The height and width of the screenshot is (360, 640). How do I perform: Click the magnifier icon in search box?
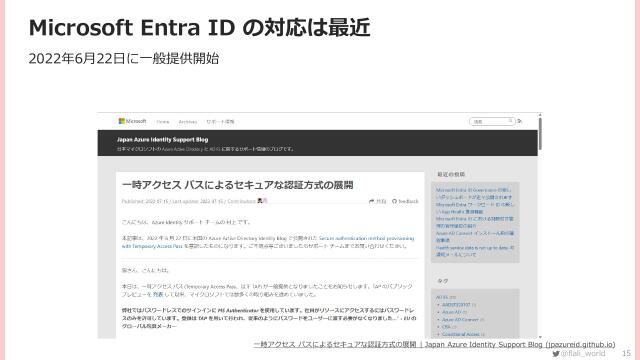tap(510, 121)
